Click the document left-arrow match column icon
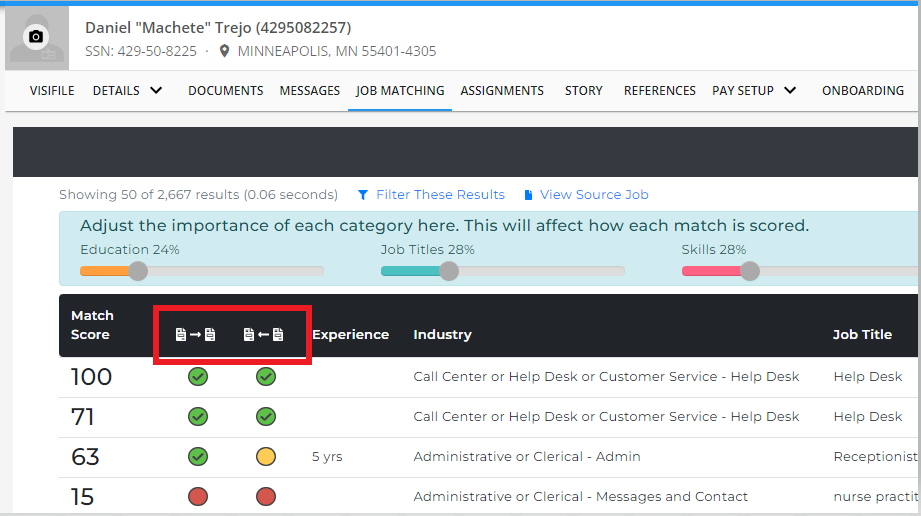 click(x=264, y=334)
